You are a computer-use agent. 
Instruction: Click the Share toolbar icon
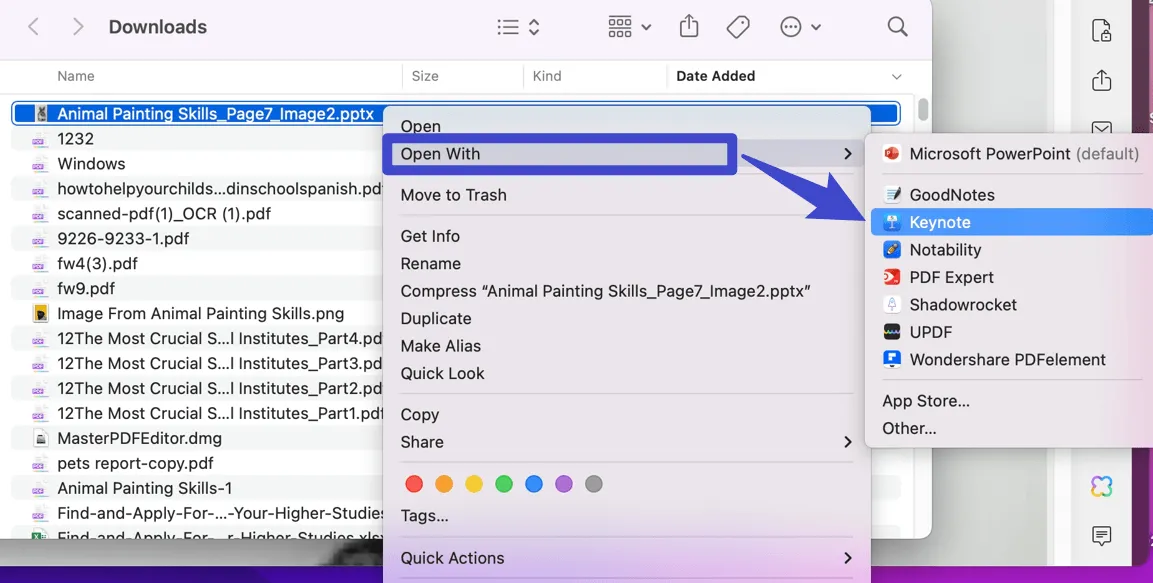click(x=689, y=26)
